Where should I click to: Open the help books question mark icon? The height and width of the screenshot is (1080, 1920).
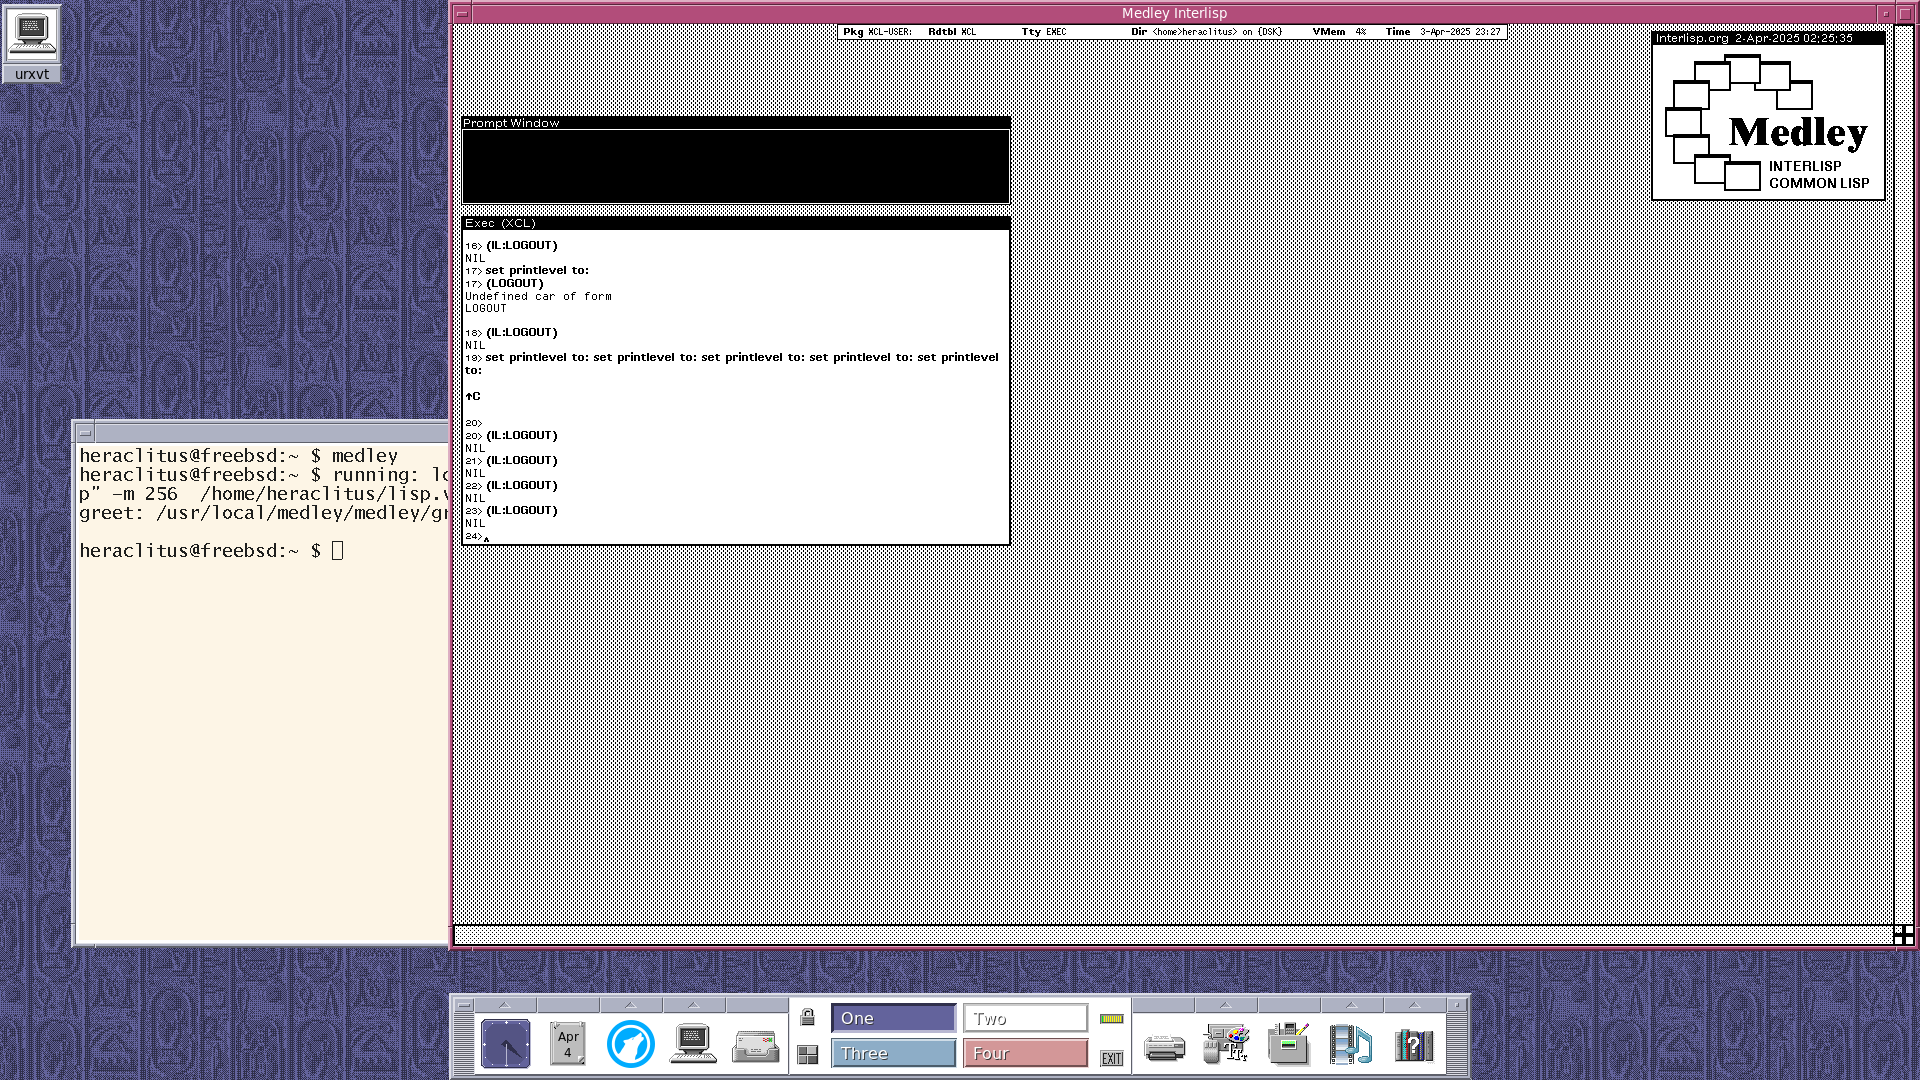click(x=1413, y=1045)
